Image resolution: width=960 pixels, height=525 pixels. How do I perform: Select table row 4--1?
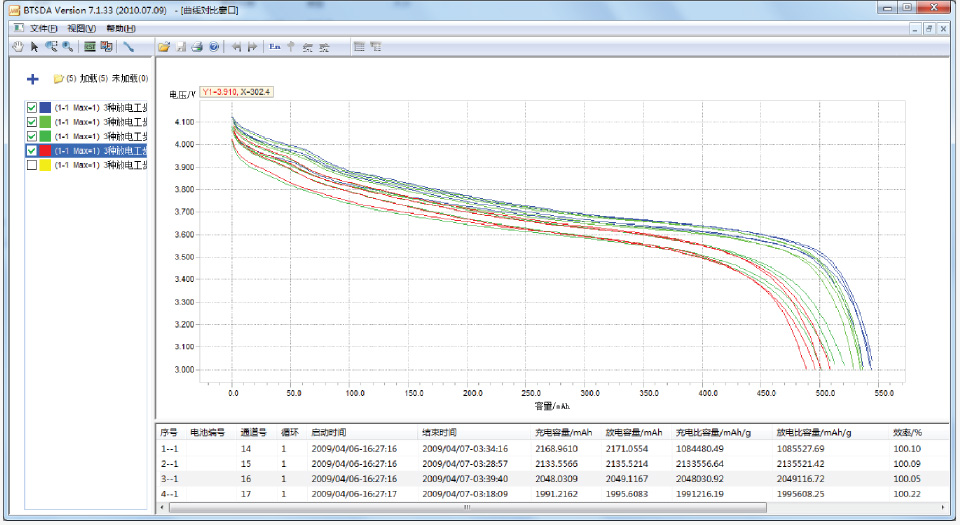[x=551, y=494]
